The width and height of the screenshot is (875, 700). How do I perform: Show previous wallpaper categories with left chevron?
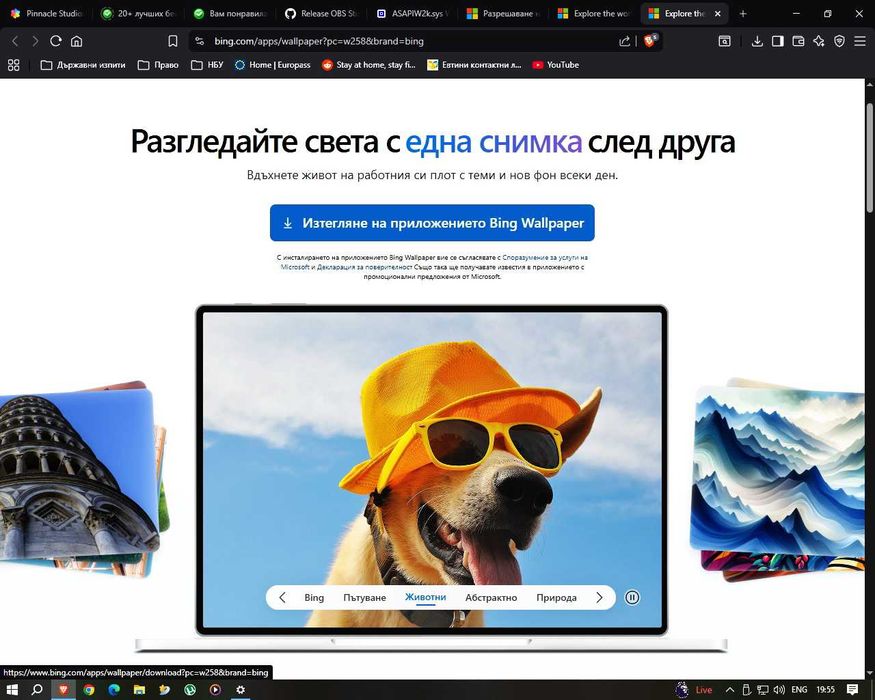(x=282, y=598)
